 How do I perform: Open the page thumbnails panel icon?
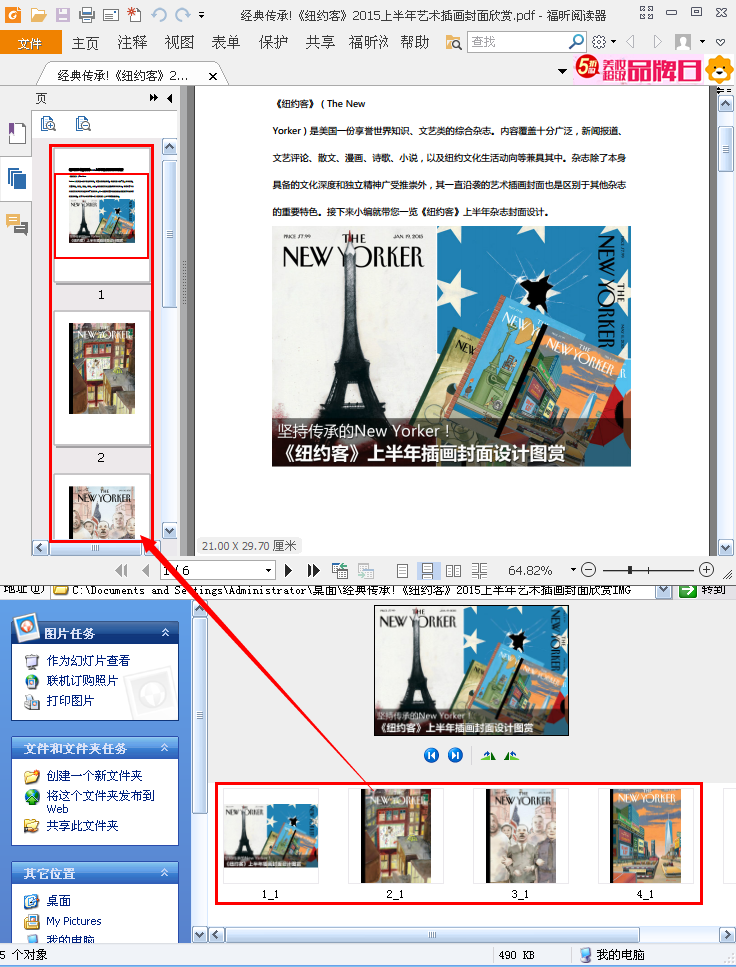(17, 179)
